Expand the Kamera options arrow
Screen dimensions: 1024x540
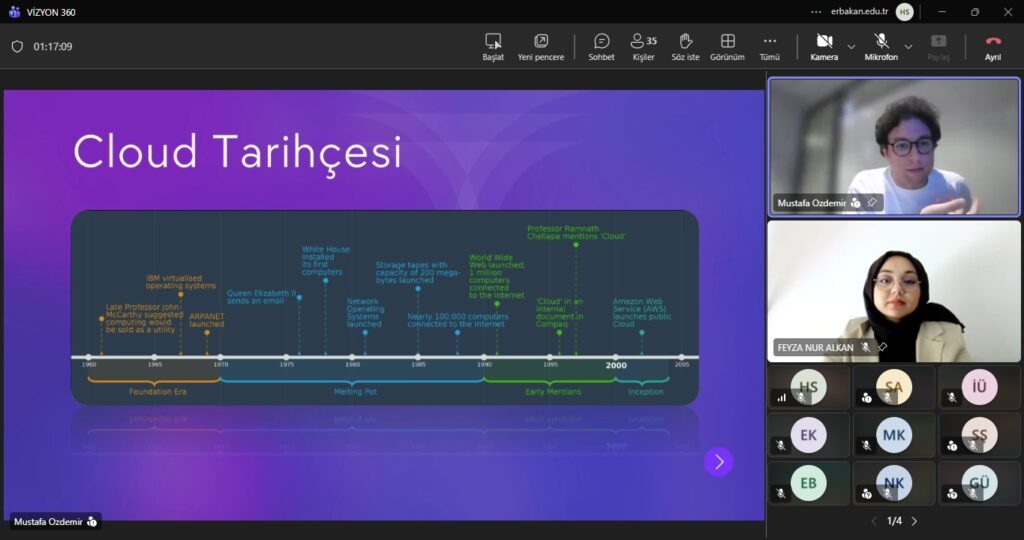pos(851,47)
